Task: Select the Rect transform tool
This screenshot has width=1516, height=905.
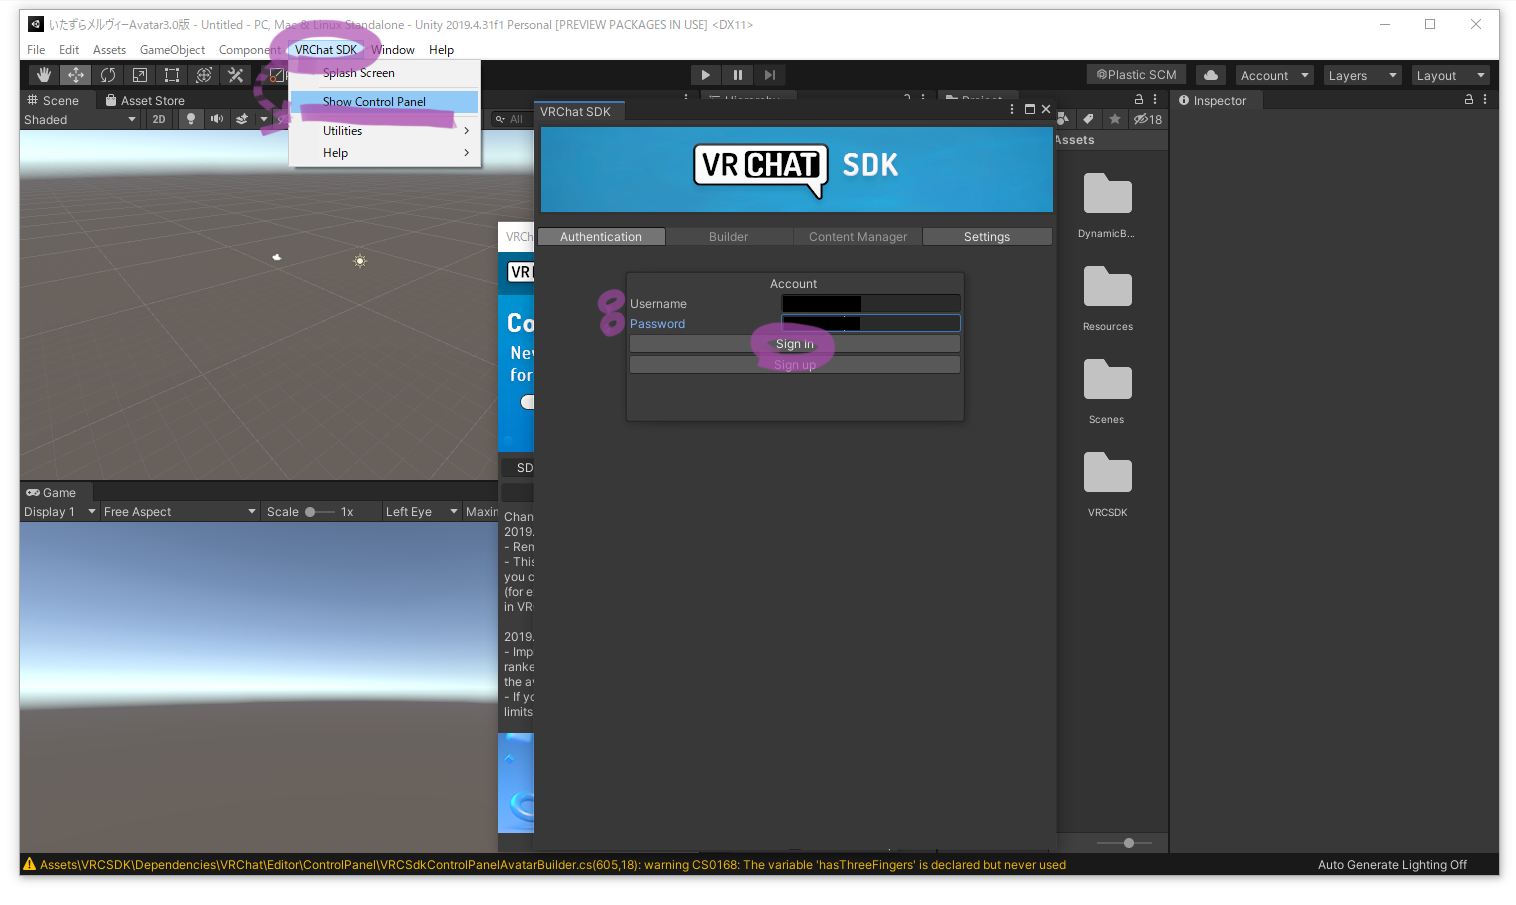Action: coord(171,75)
